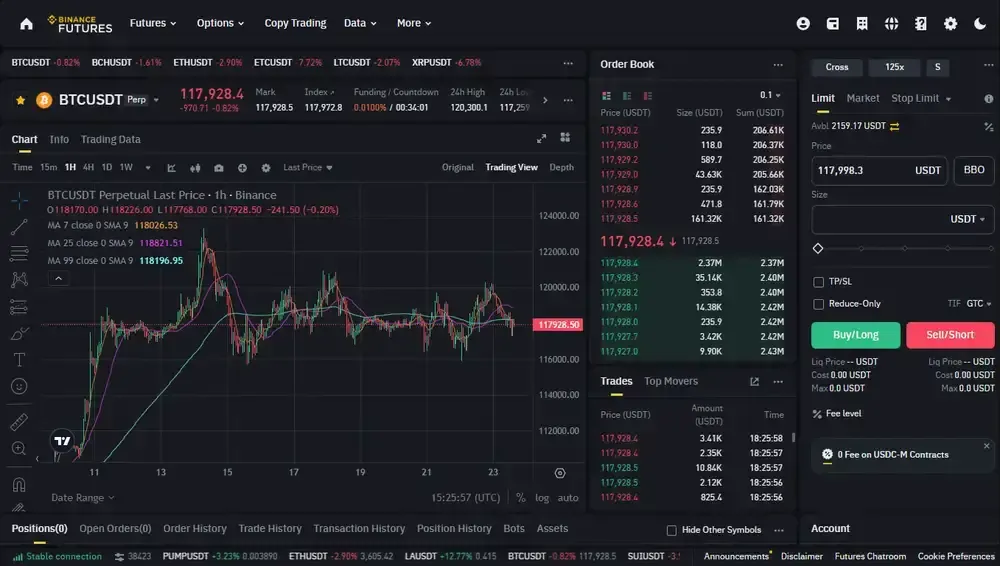
Task: Toggle the magnet snap tool
Action: 19,484
